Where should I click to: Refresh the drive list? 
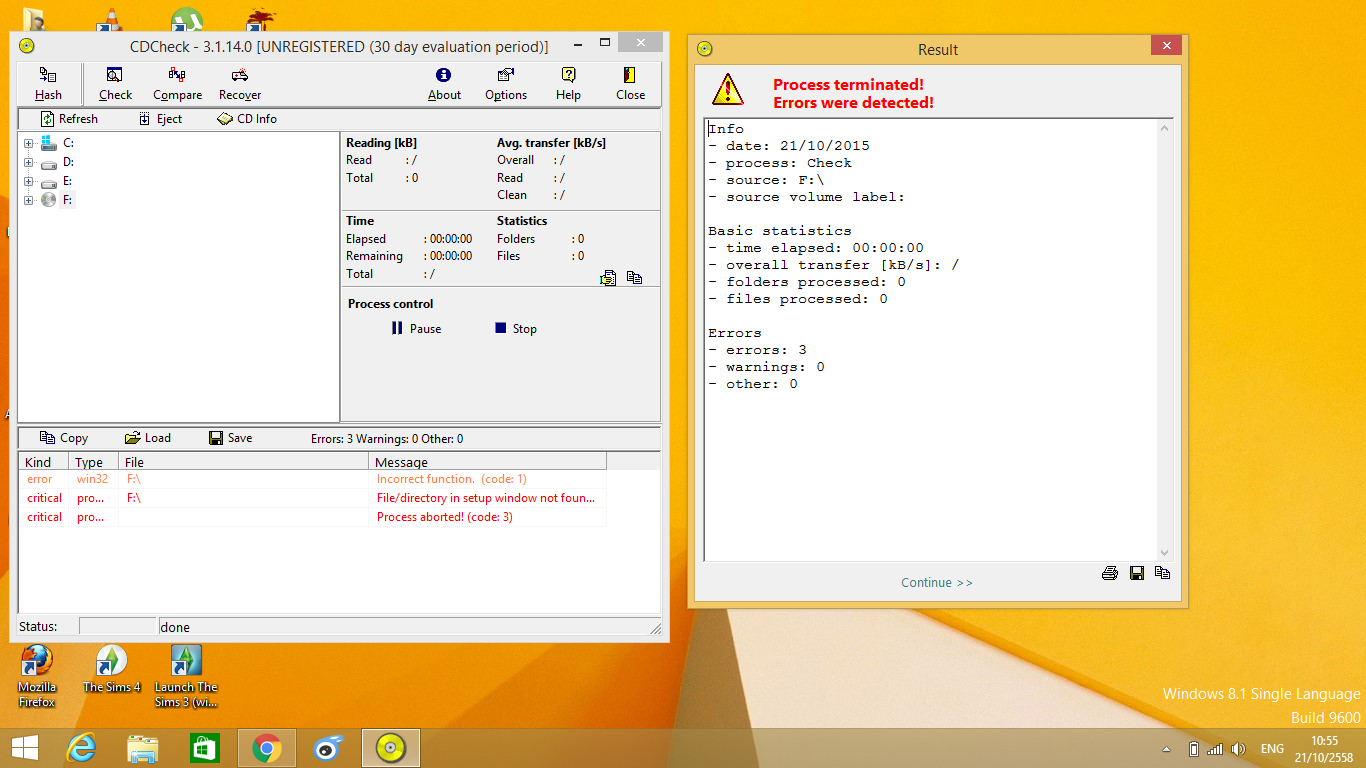68,119
